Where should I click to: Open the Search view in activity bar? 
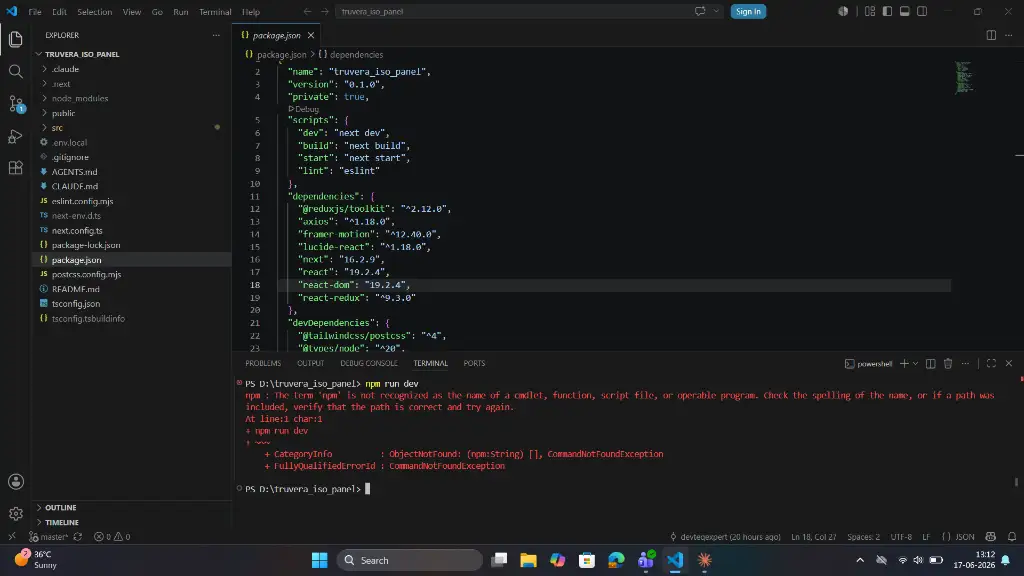[x=16, y=71]
